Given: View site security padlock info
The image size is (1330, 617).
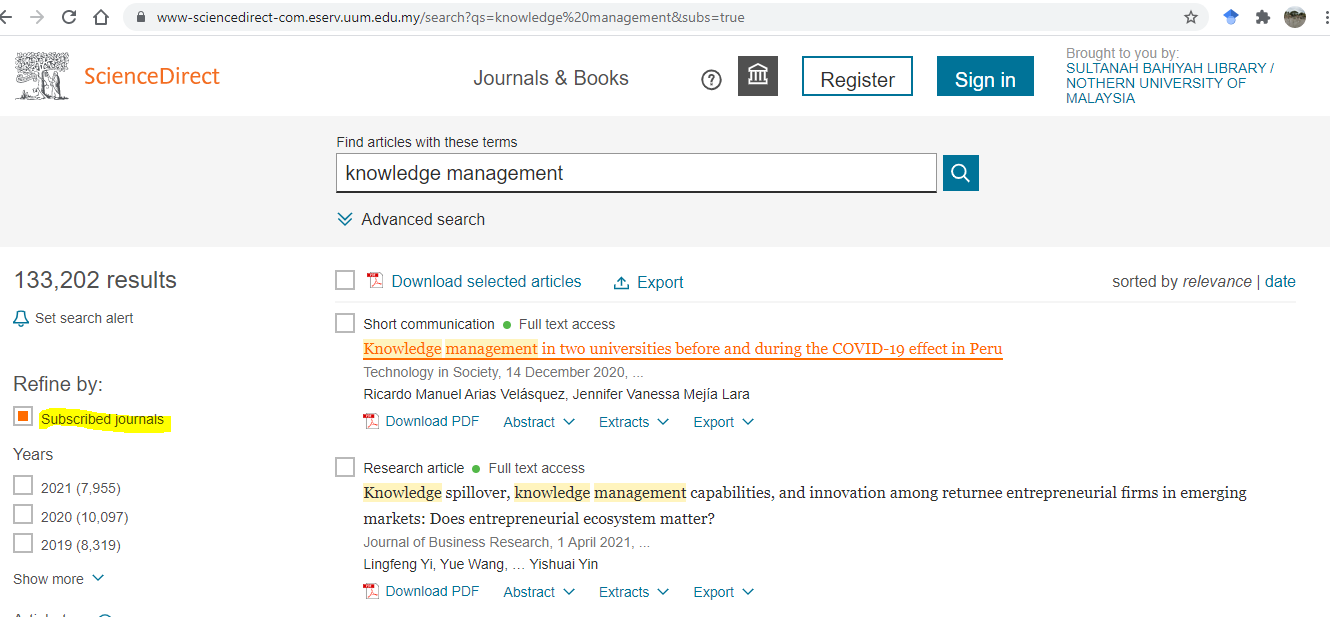Looking at the screenshot, I should coord(139,17).
